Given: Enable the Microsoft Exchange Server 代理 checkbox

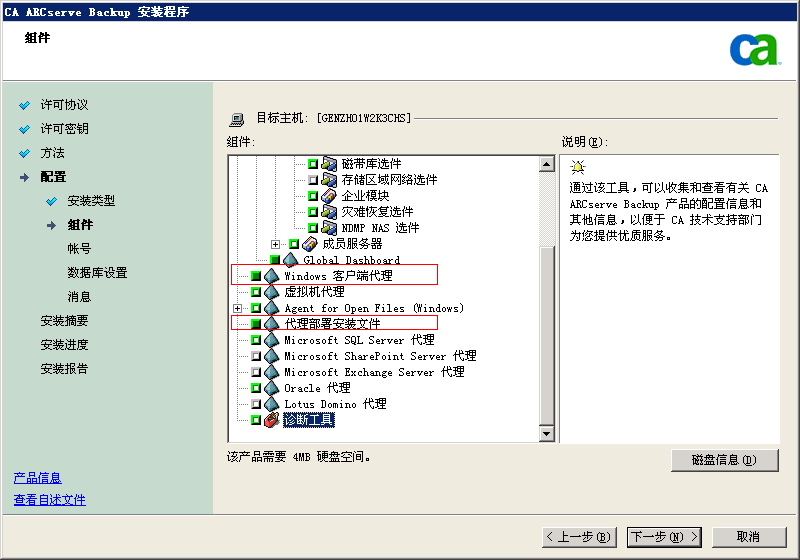Looking at the screenshot, I should (x=256, y=372).
